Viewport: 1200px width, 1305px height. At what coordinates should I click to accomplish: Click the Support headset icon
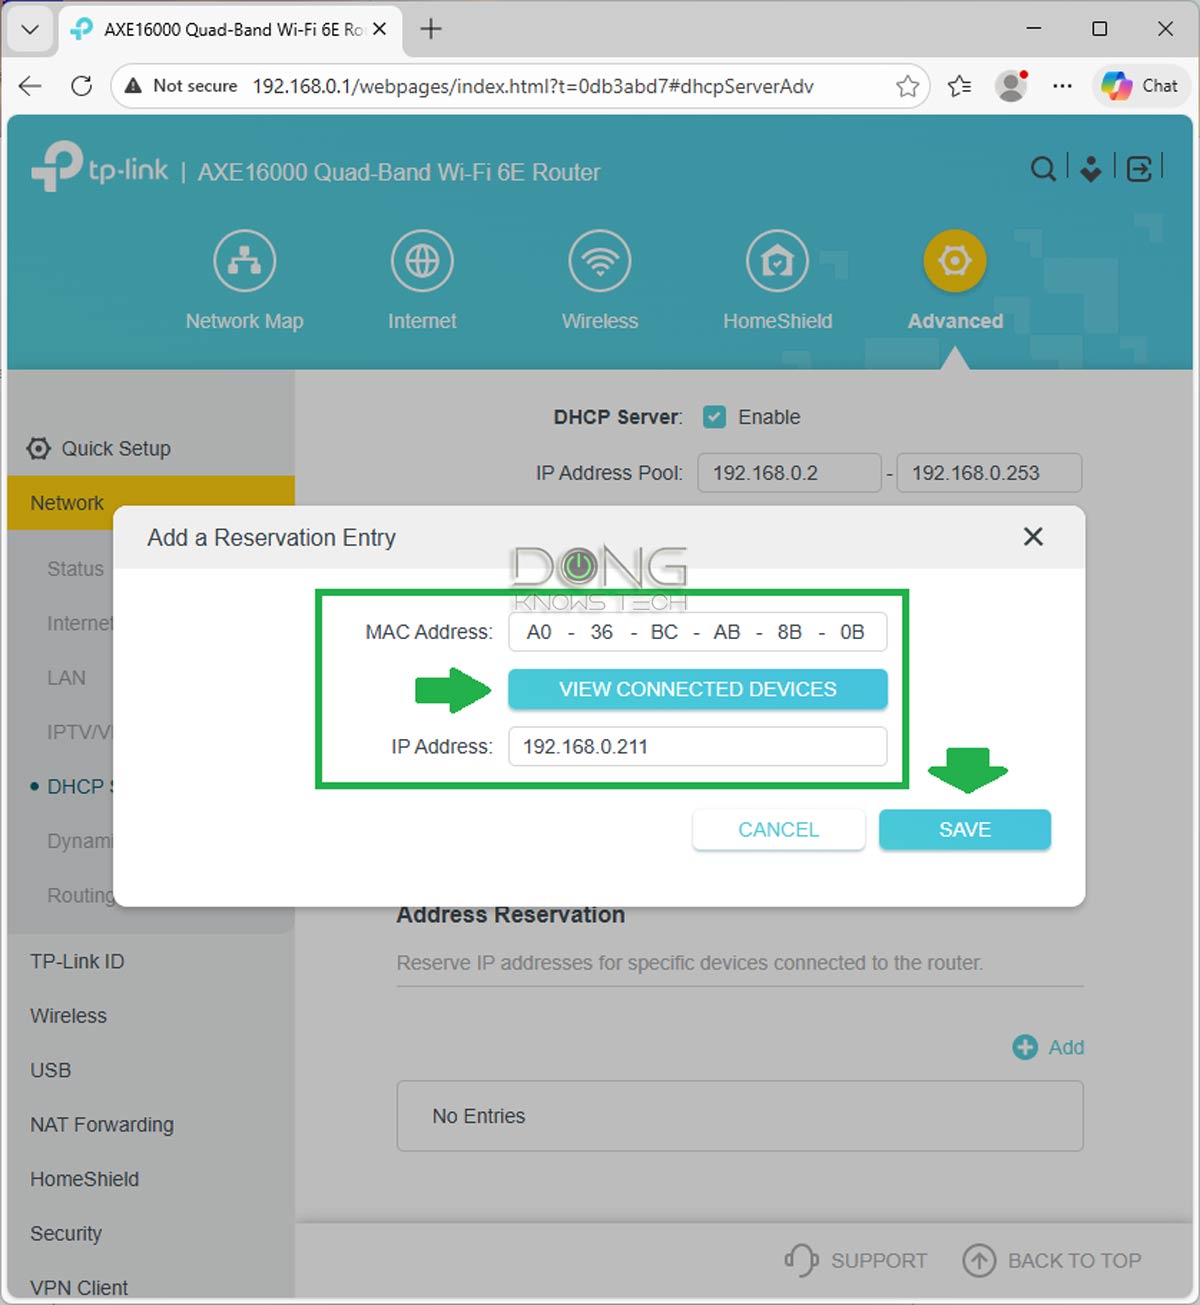[x=800, y=1260]
